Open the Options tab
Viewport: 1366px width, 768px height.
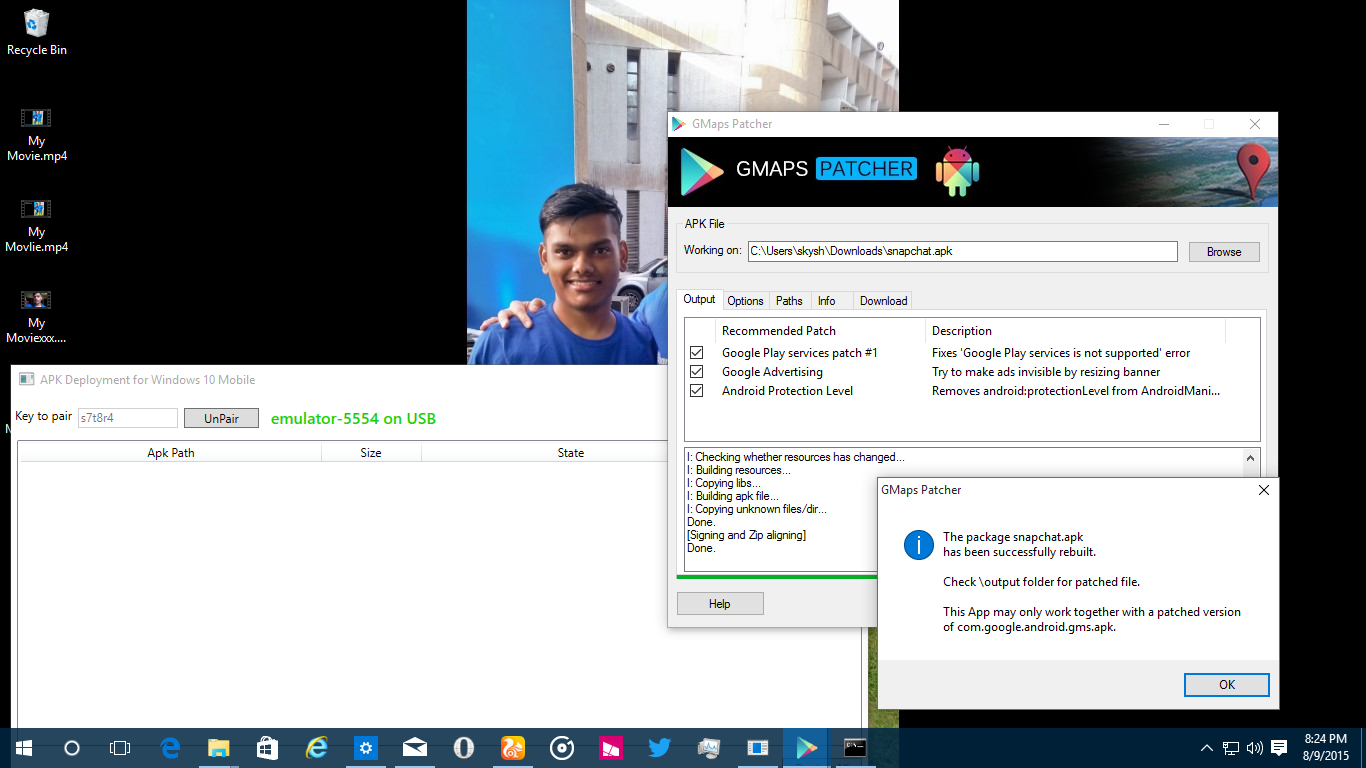[745, 301]
